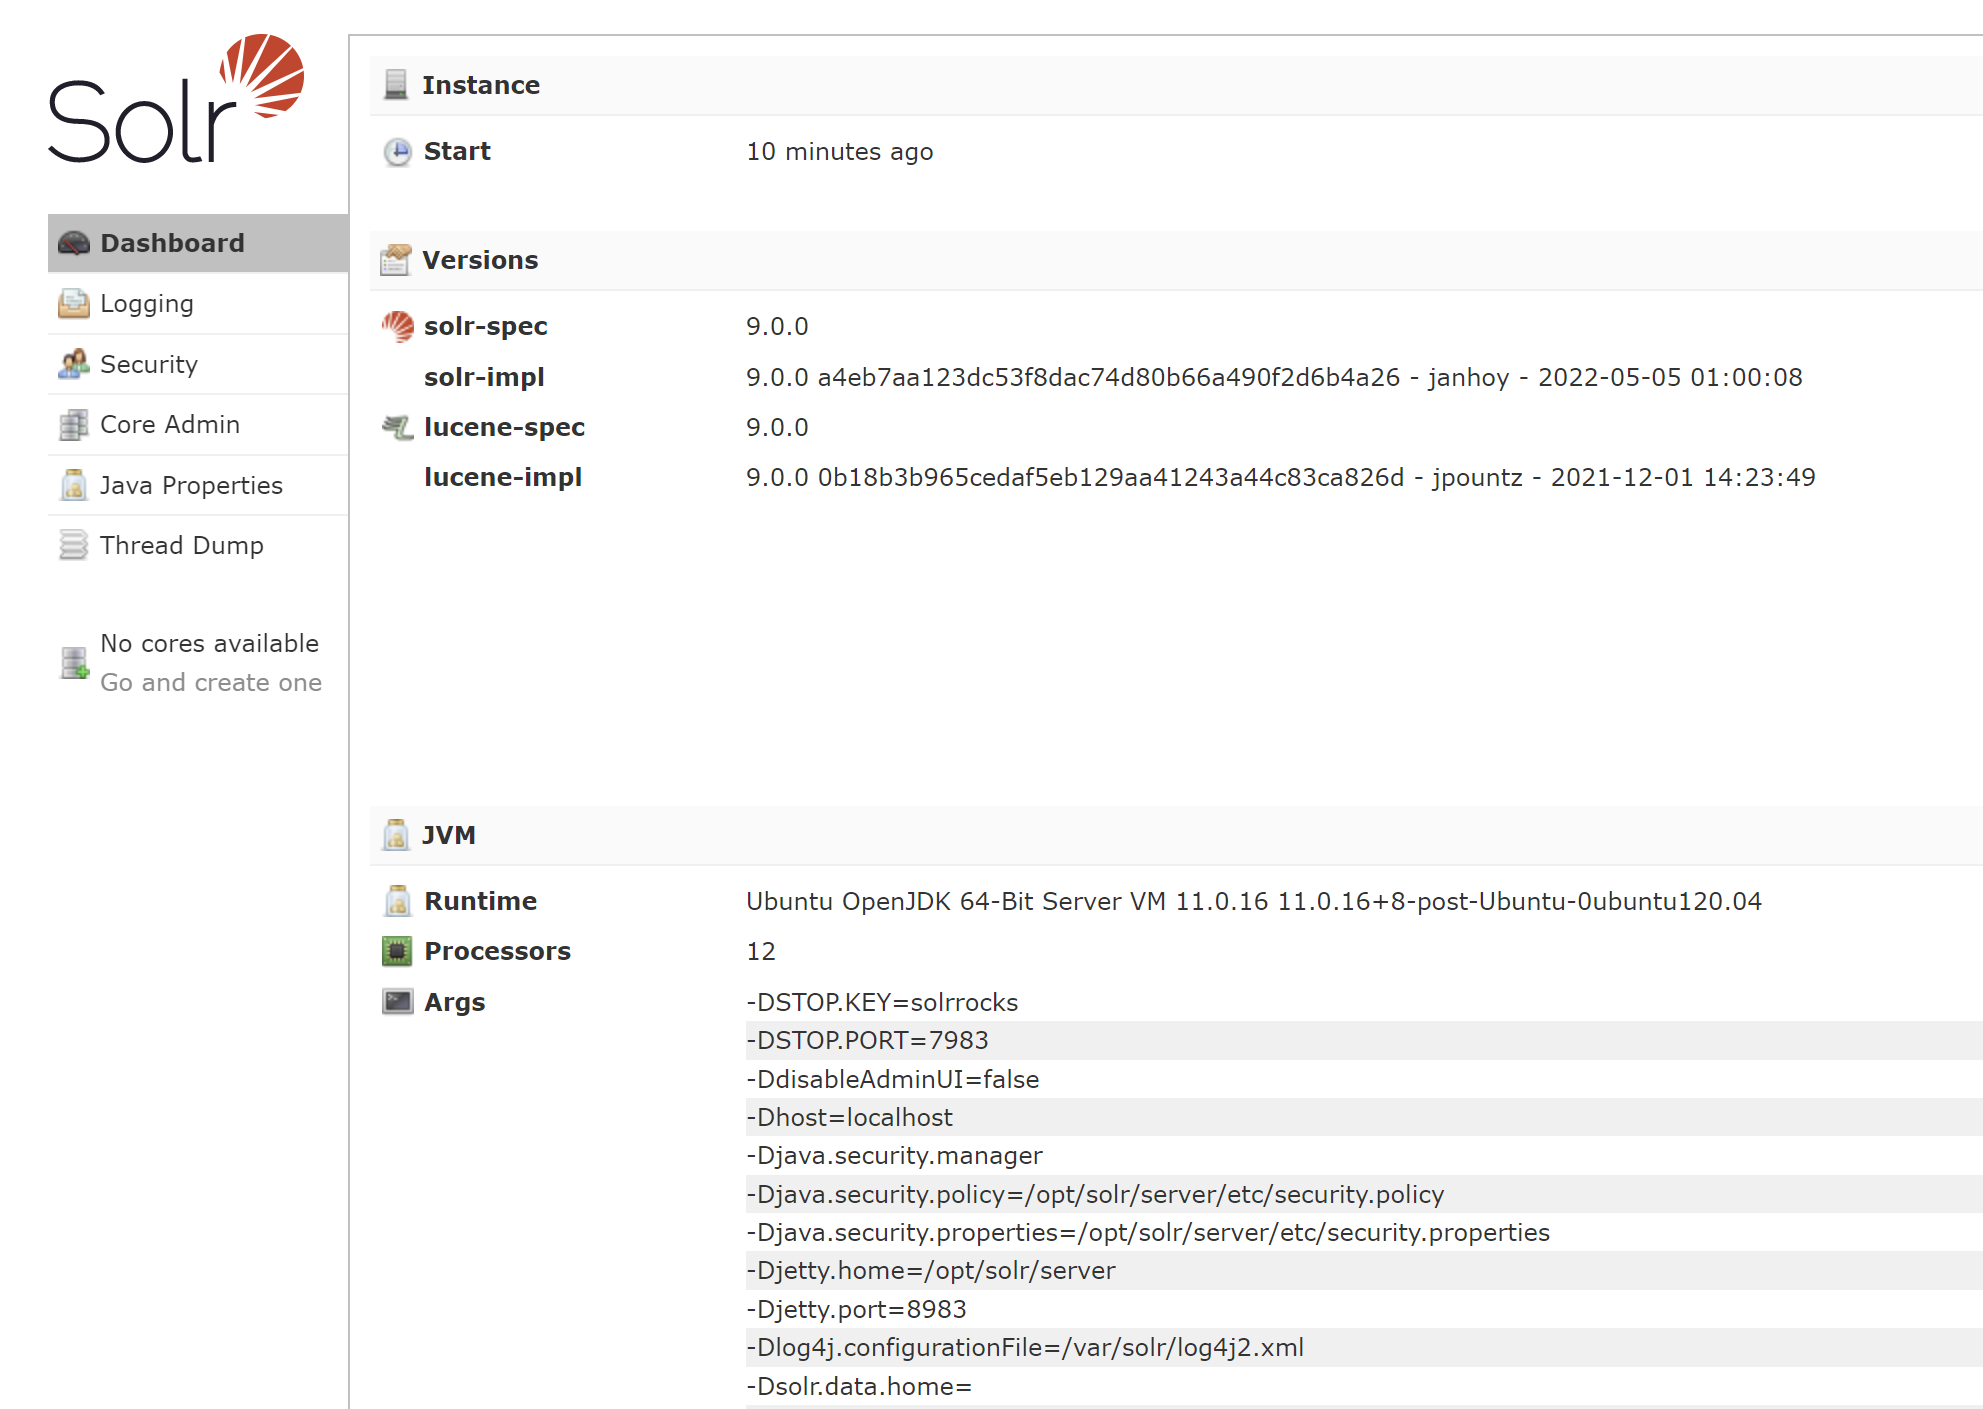View Java Properties

198,485
